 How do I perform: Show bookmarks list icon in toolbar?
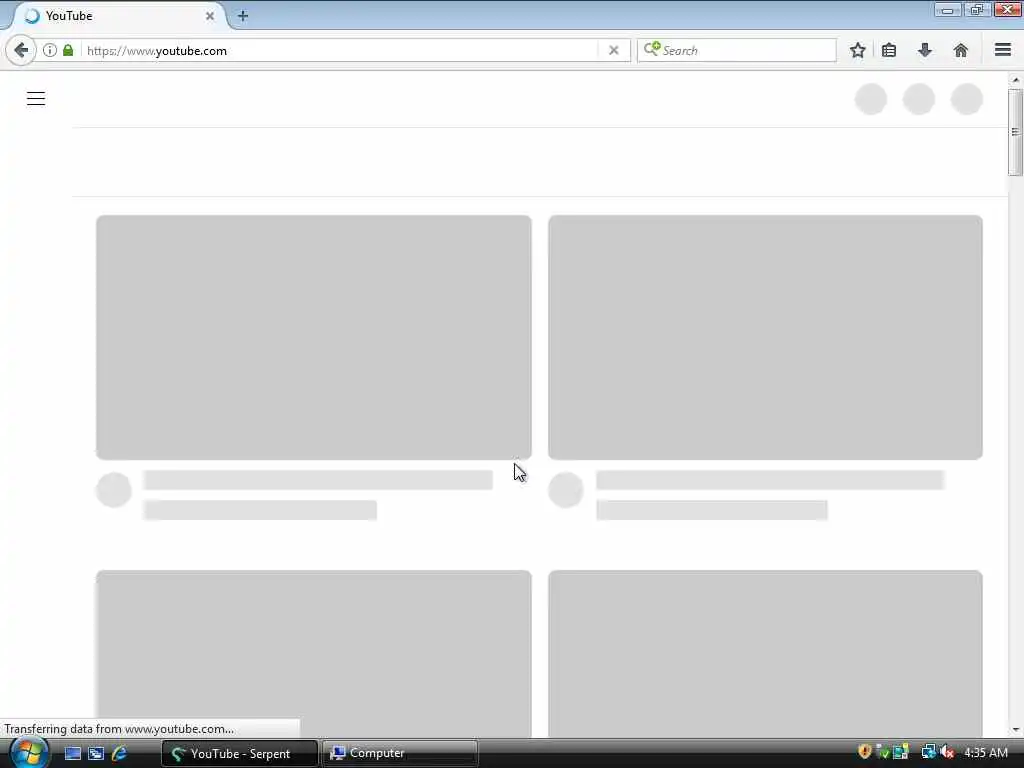pyautogui.click(x=889, y=50)
